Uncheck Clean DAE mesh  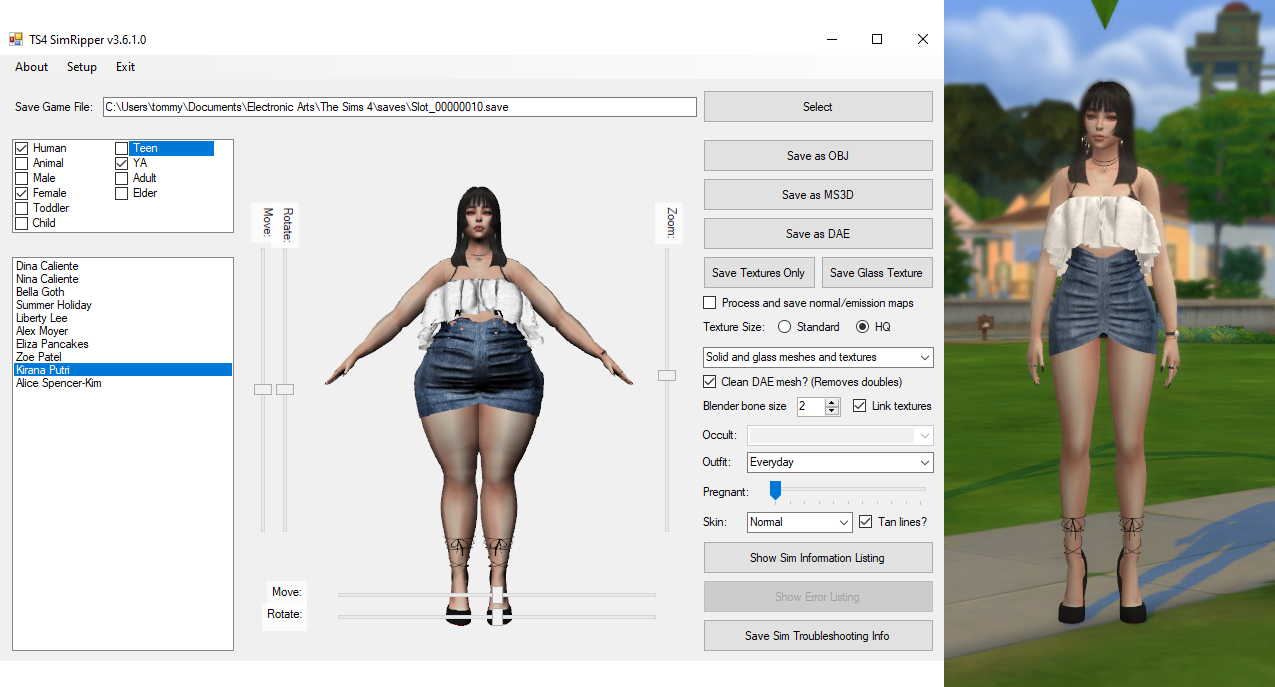coord(710,382)
